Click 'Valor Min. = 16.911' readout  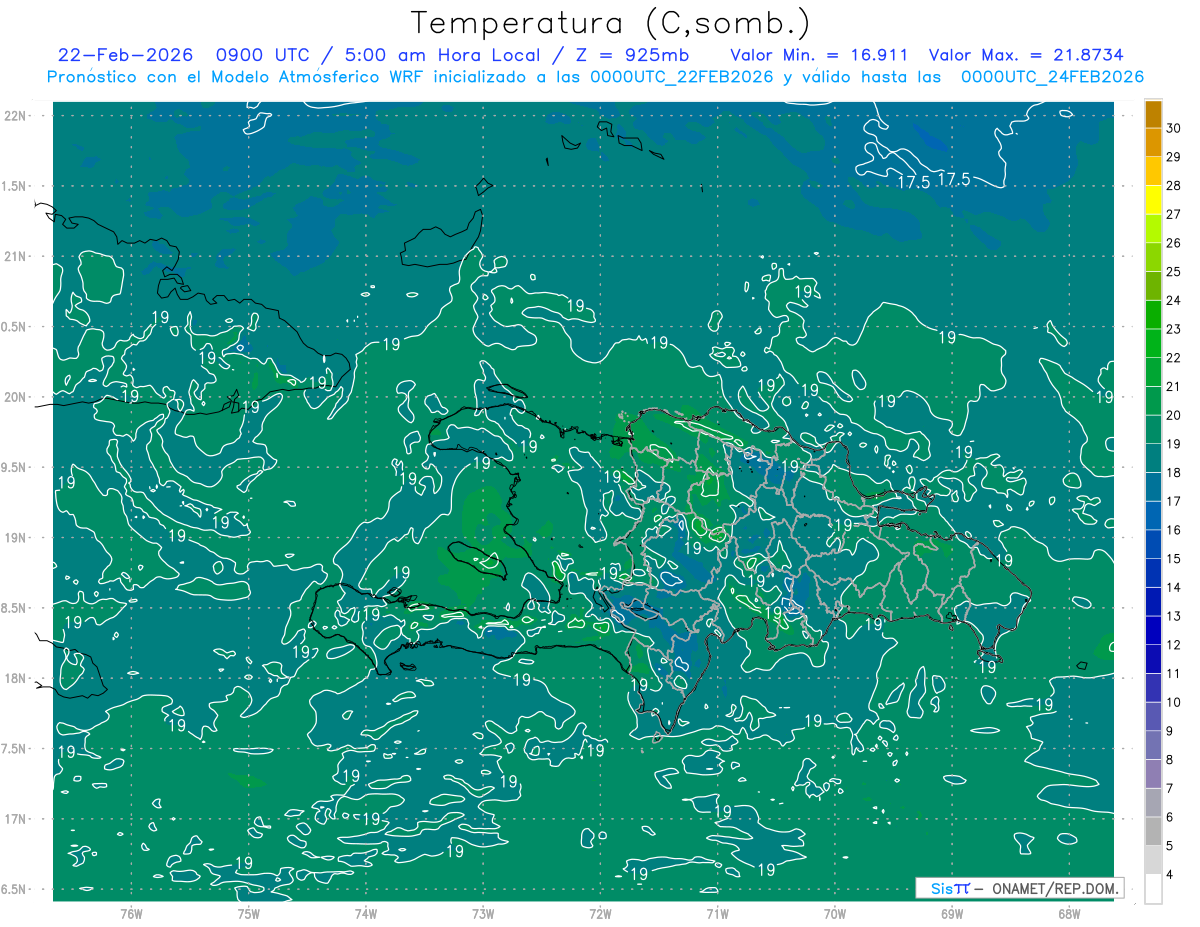pos(819,55)
